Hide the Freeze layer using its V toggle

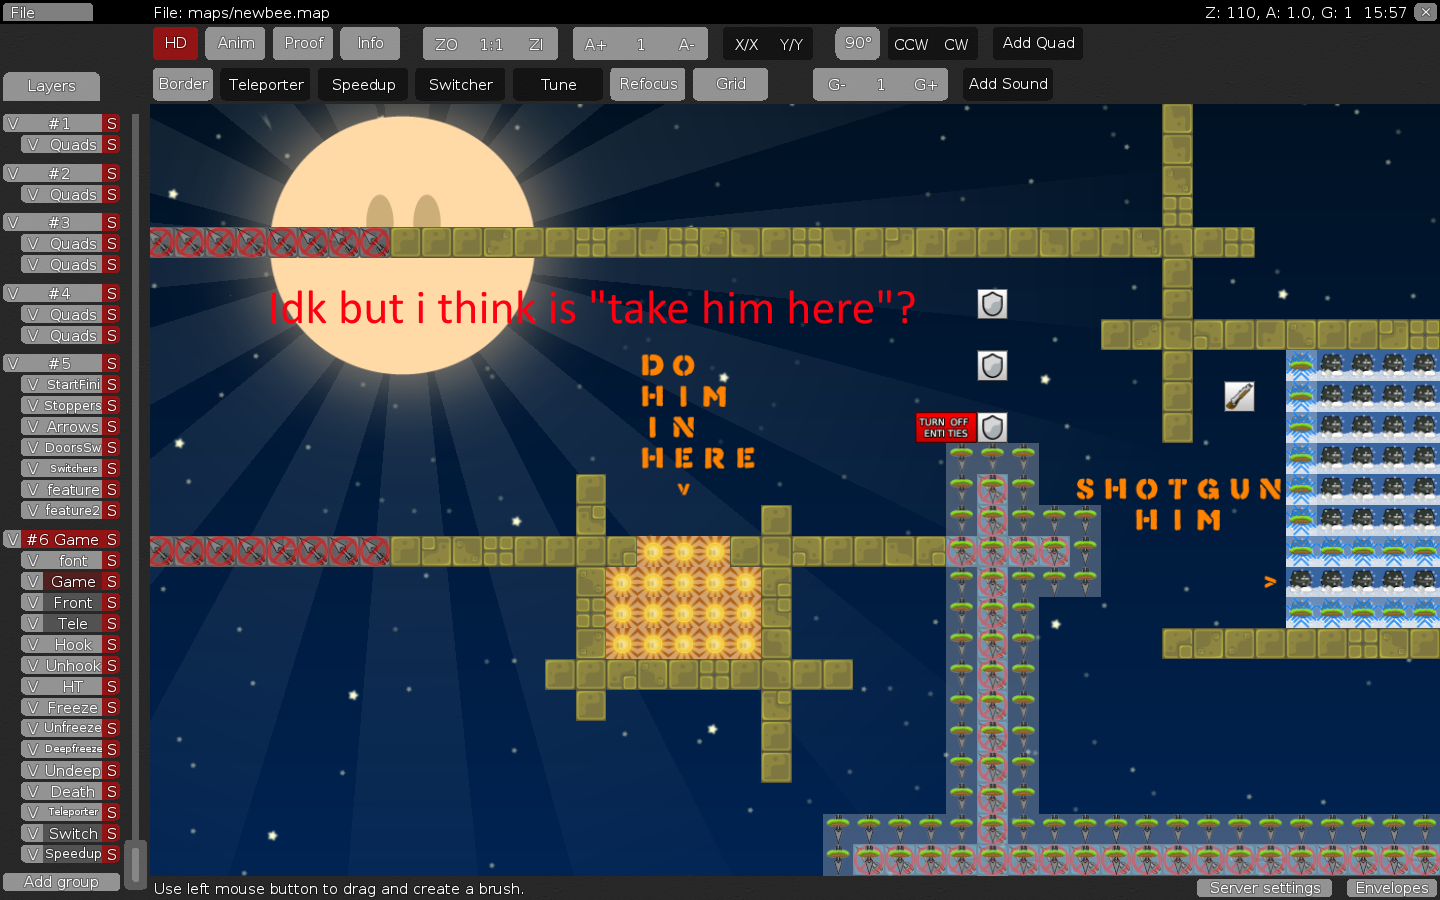pyautogui.click(x=33, y=708)
